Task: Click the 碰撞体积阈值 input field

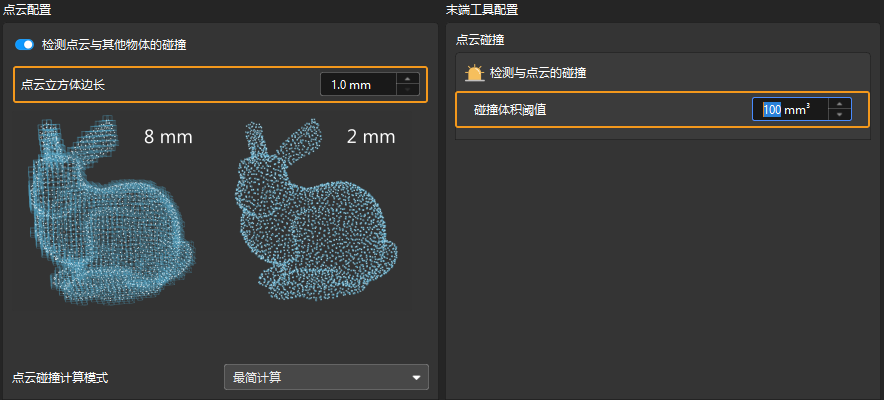Action: pos(790,110)
